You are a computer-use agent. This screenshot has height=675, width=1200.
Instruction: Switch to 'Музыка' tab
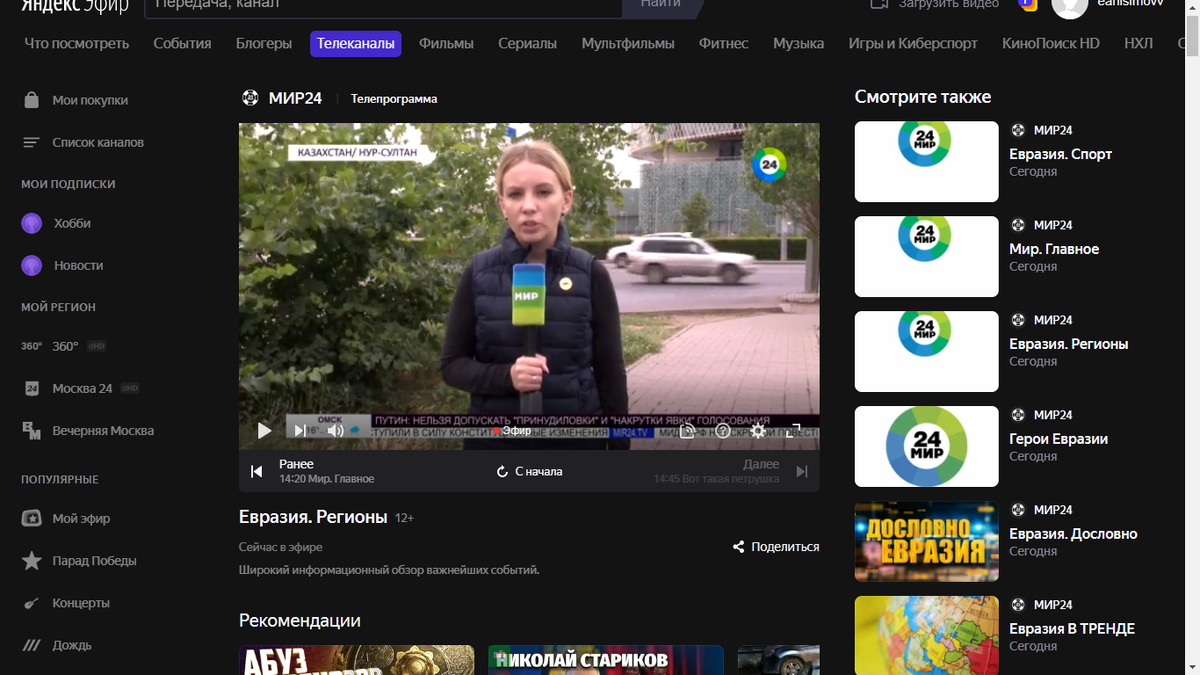(798, 43)
